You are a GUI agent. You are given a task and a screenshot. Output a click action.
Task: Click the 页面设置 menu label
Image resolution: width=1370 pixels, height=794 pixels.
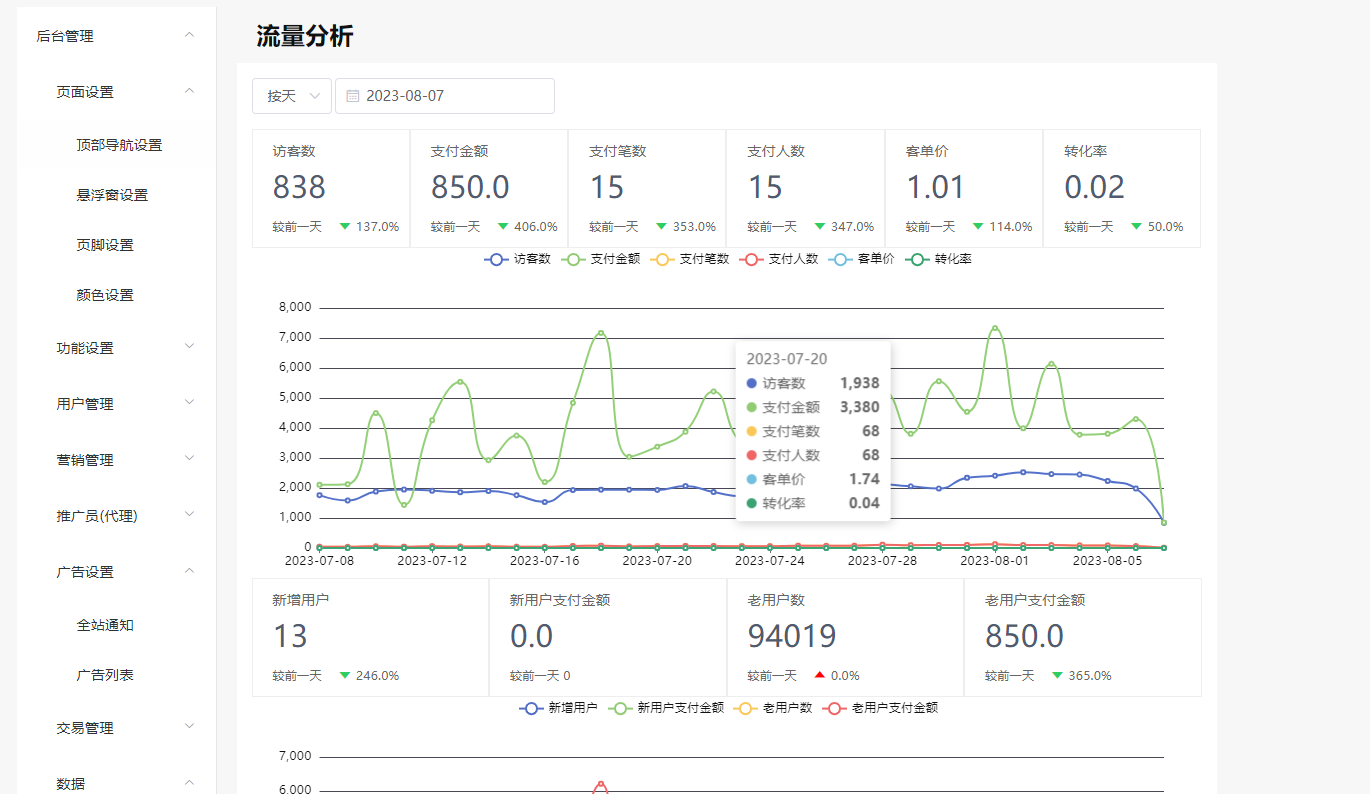click(x=85, y=92)
